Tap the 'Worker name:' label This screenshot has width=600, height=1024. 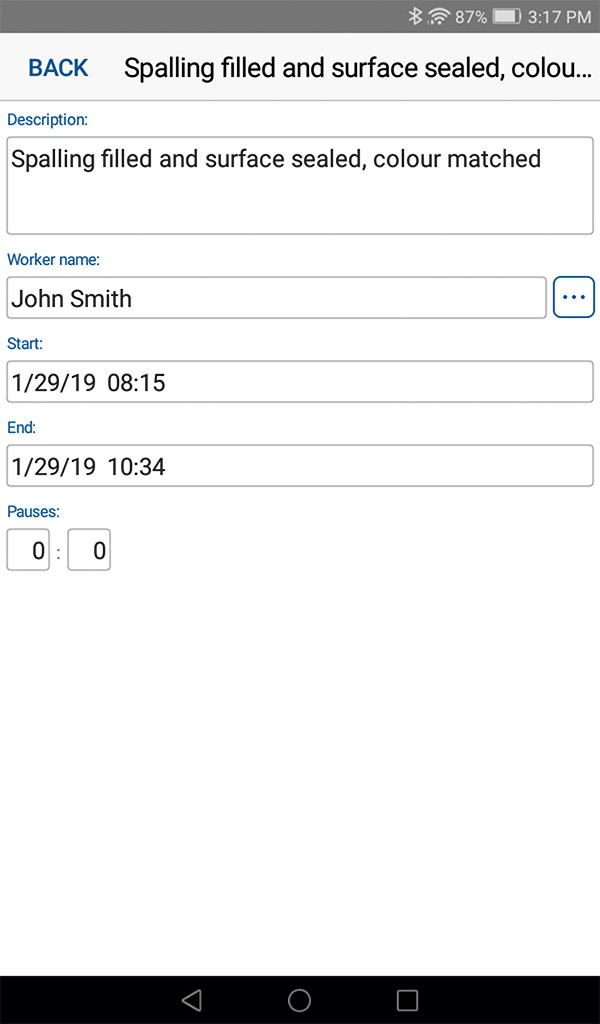coord(53,260)
